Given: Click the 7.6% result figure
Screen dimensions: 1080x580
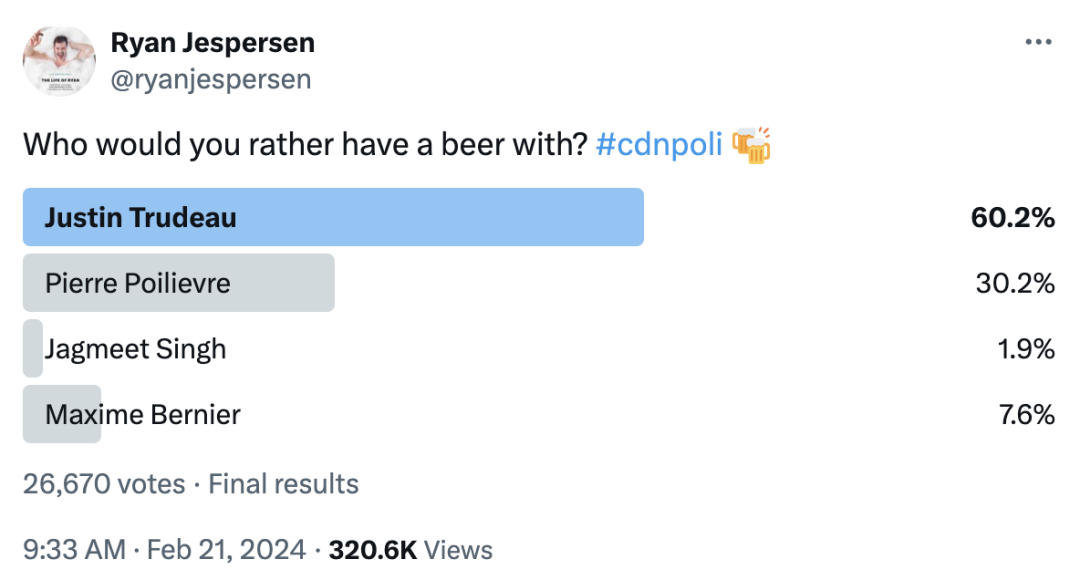Looking at the screenshot, I should pyautogui.click(x=1026, y=415).
